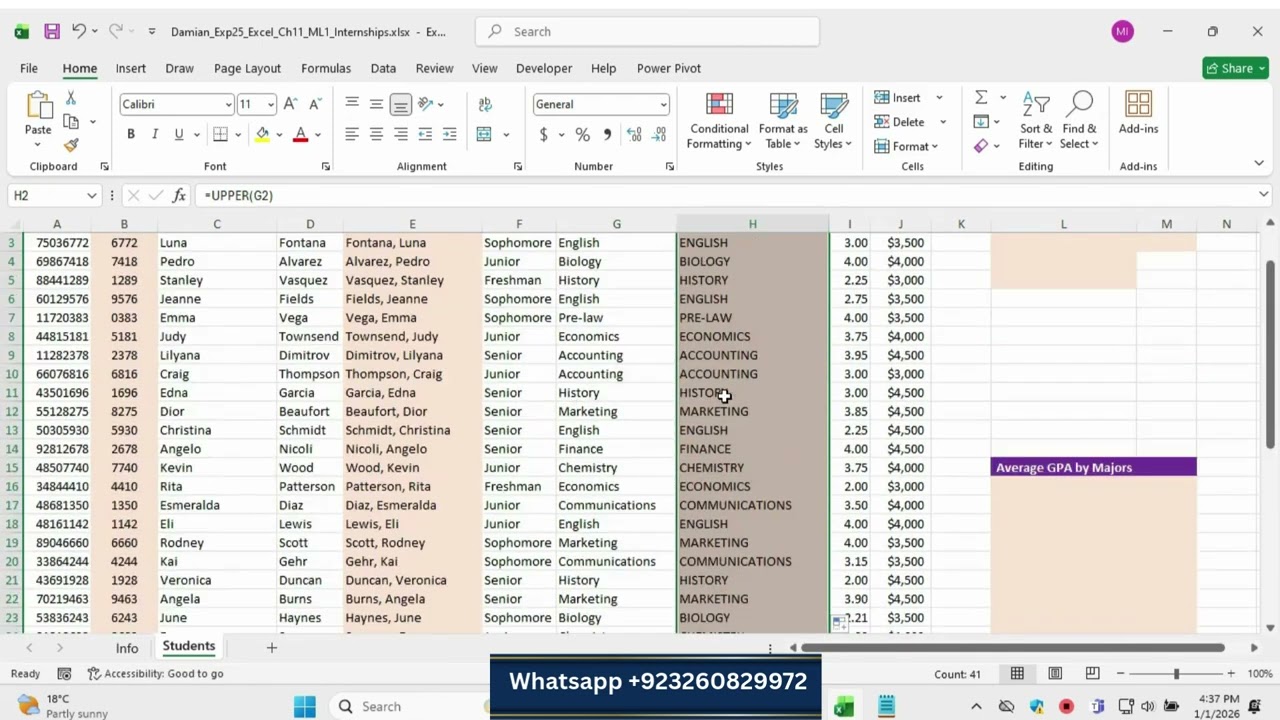Toggle Bottom Align in Alignment group
This screenshot has width=1280, height=720.
pos(400,104)
